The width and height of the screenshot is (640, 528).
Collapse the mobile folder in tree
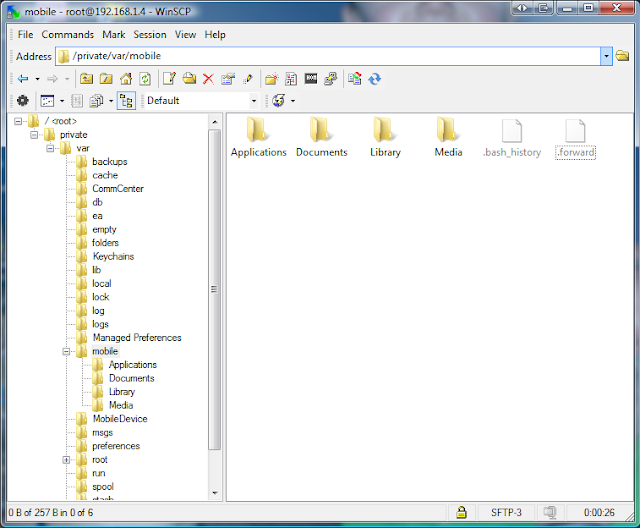(x=66, y=351)
